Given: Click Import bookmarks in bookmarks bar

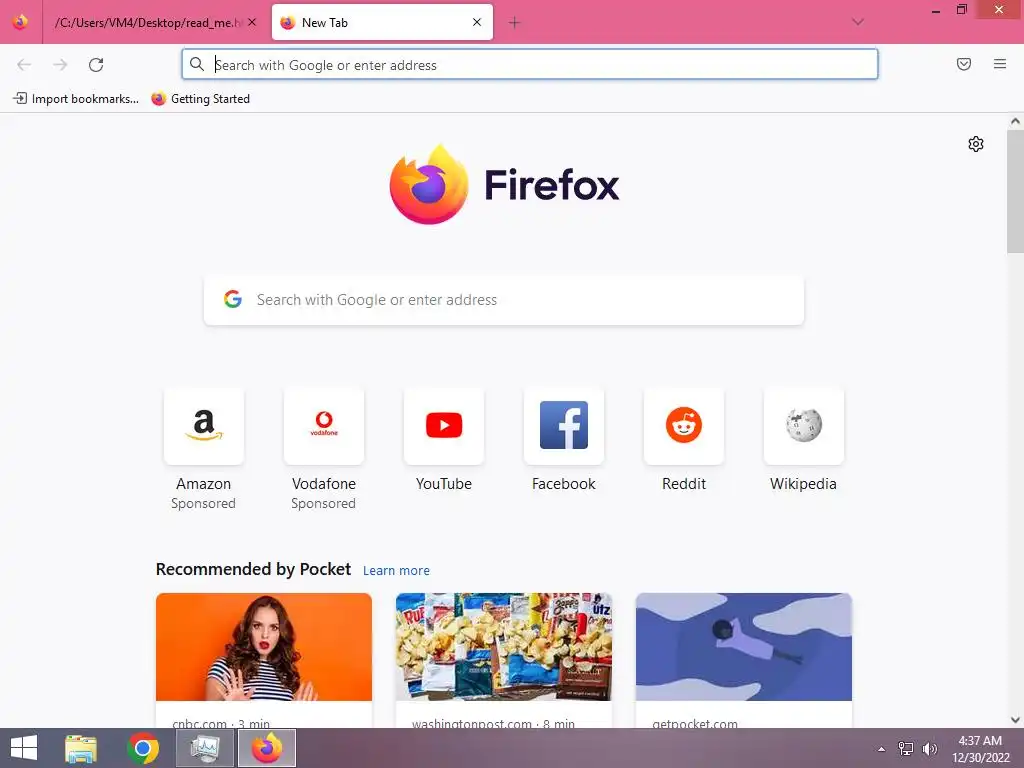Looking at the screenshot, I should click(76, 99).
